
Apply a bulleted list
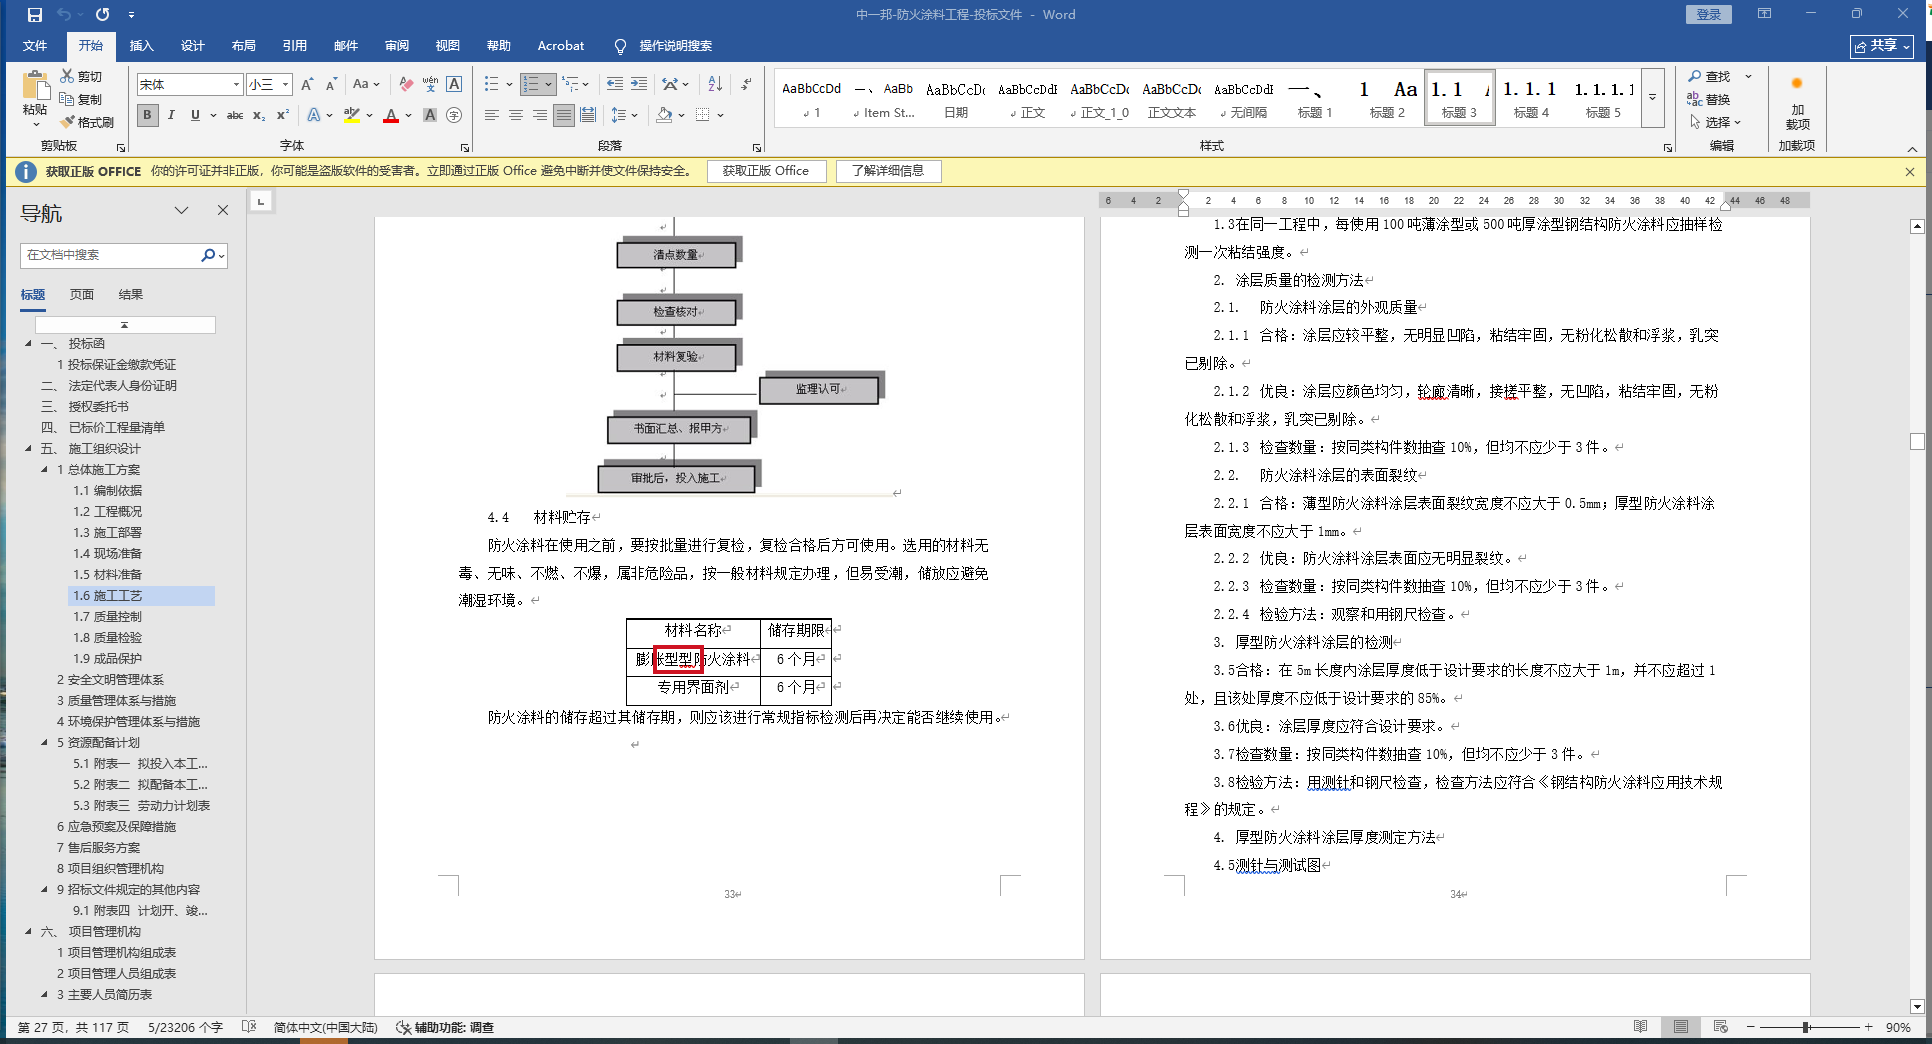(491, 84)
